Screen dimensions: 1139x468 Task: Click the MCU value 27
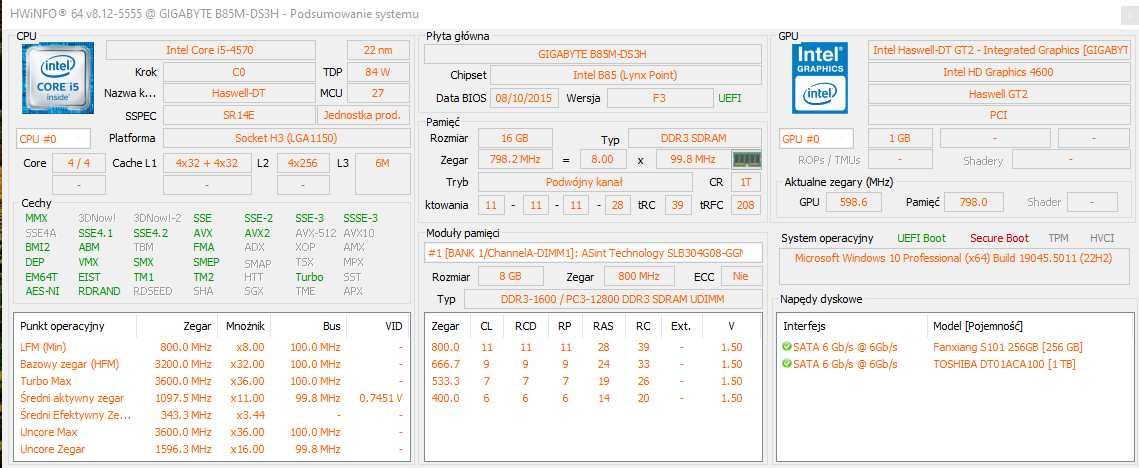(x=378, y=93)
